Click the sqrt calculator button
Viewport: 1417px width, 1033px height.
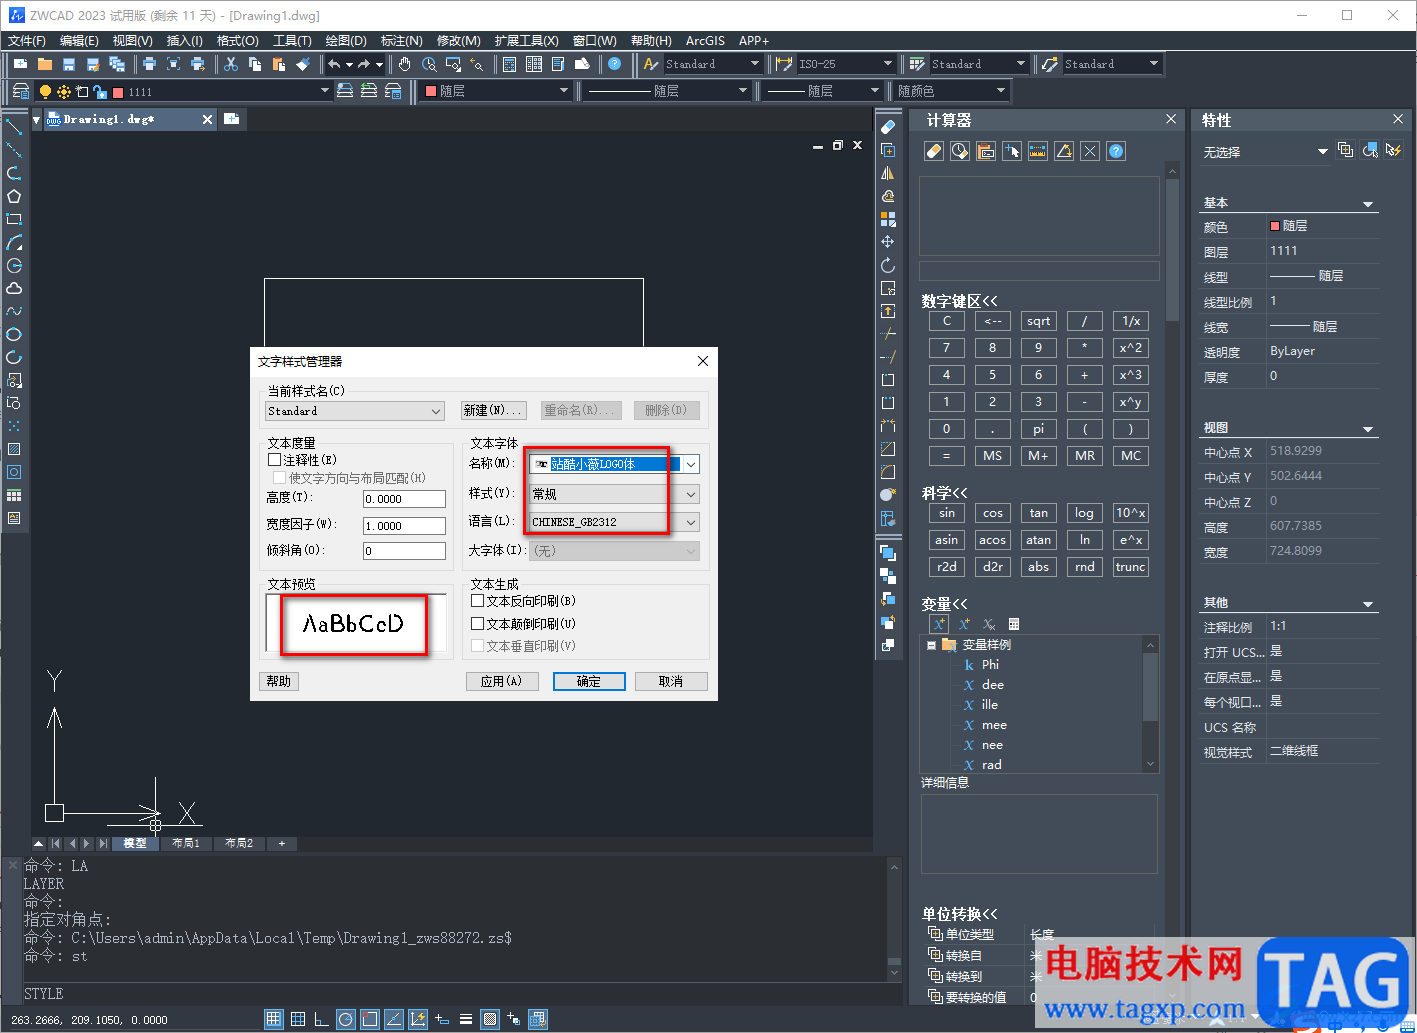tap(1039, 321)
